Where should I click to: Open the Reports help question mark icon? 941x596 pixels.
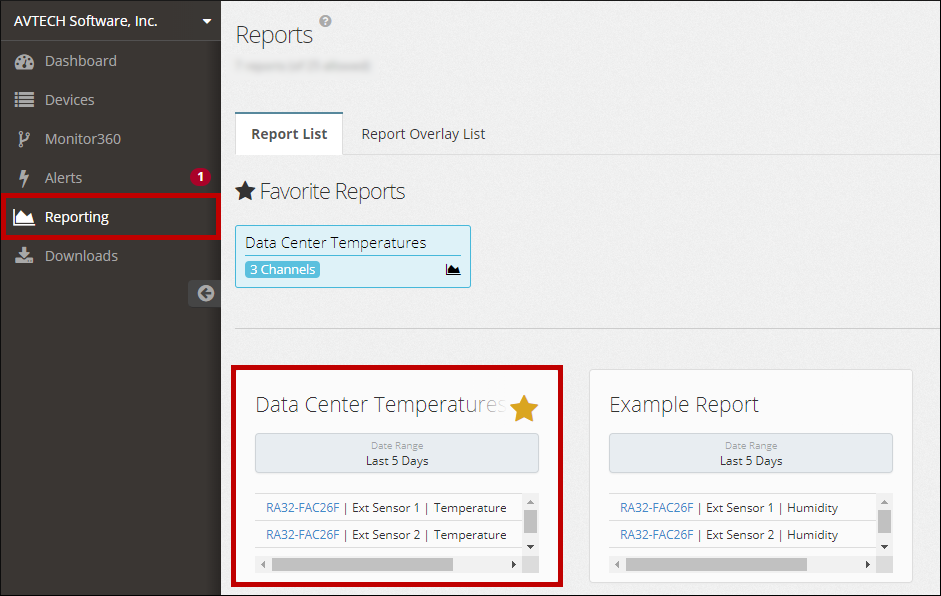pos(325,21)
